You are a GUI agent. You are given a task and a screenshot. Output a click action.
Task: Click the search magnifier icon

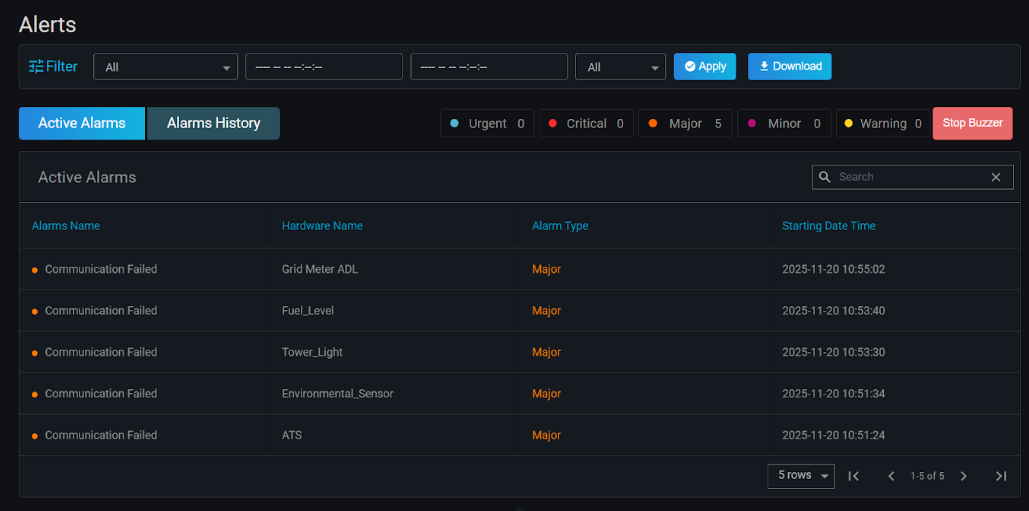(825, 177)
